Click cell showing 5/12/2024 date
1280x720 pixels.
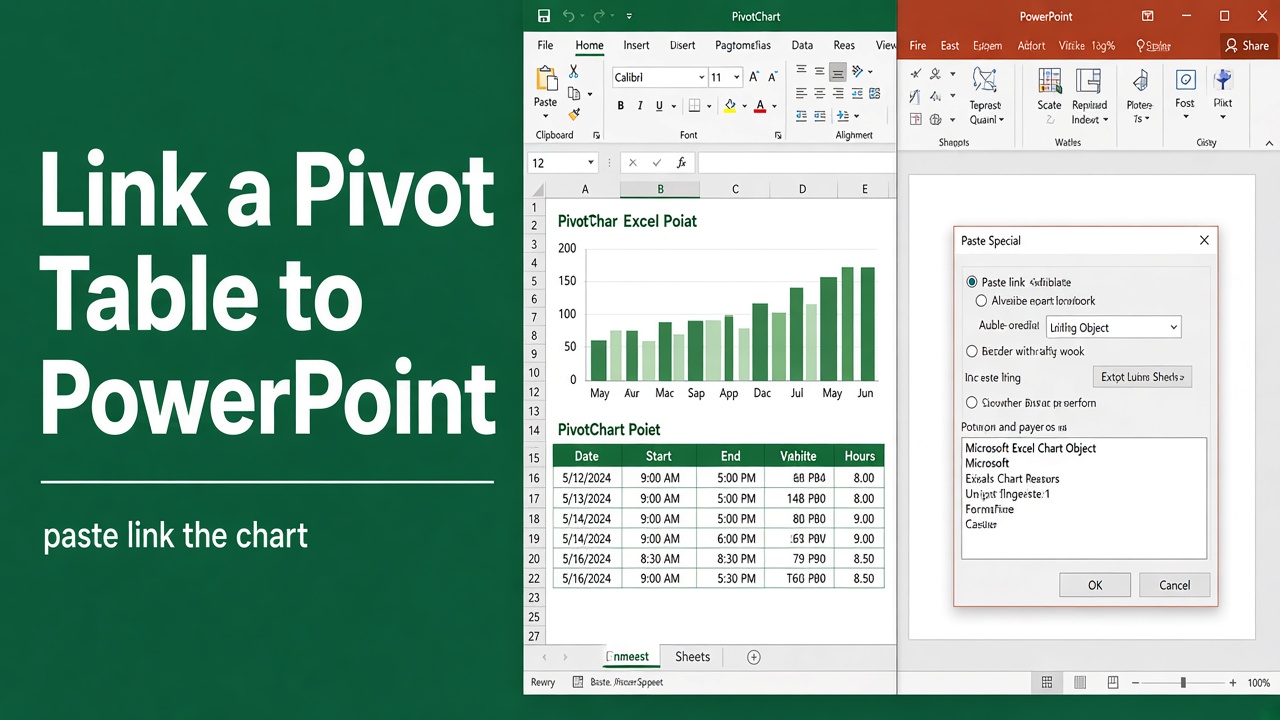click(x=587, y=478)
